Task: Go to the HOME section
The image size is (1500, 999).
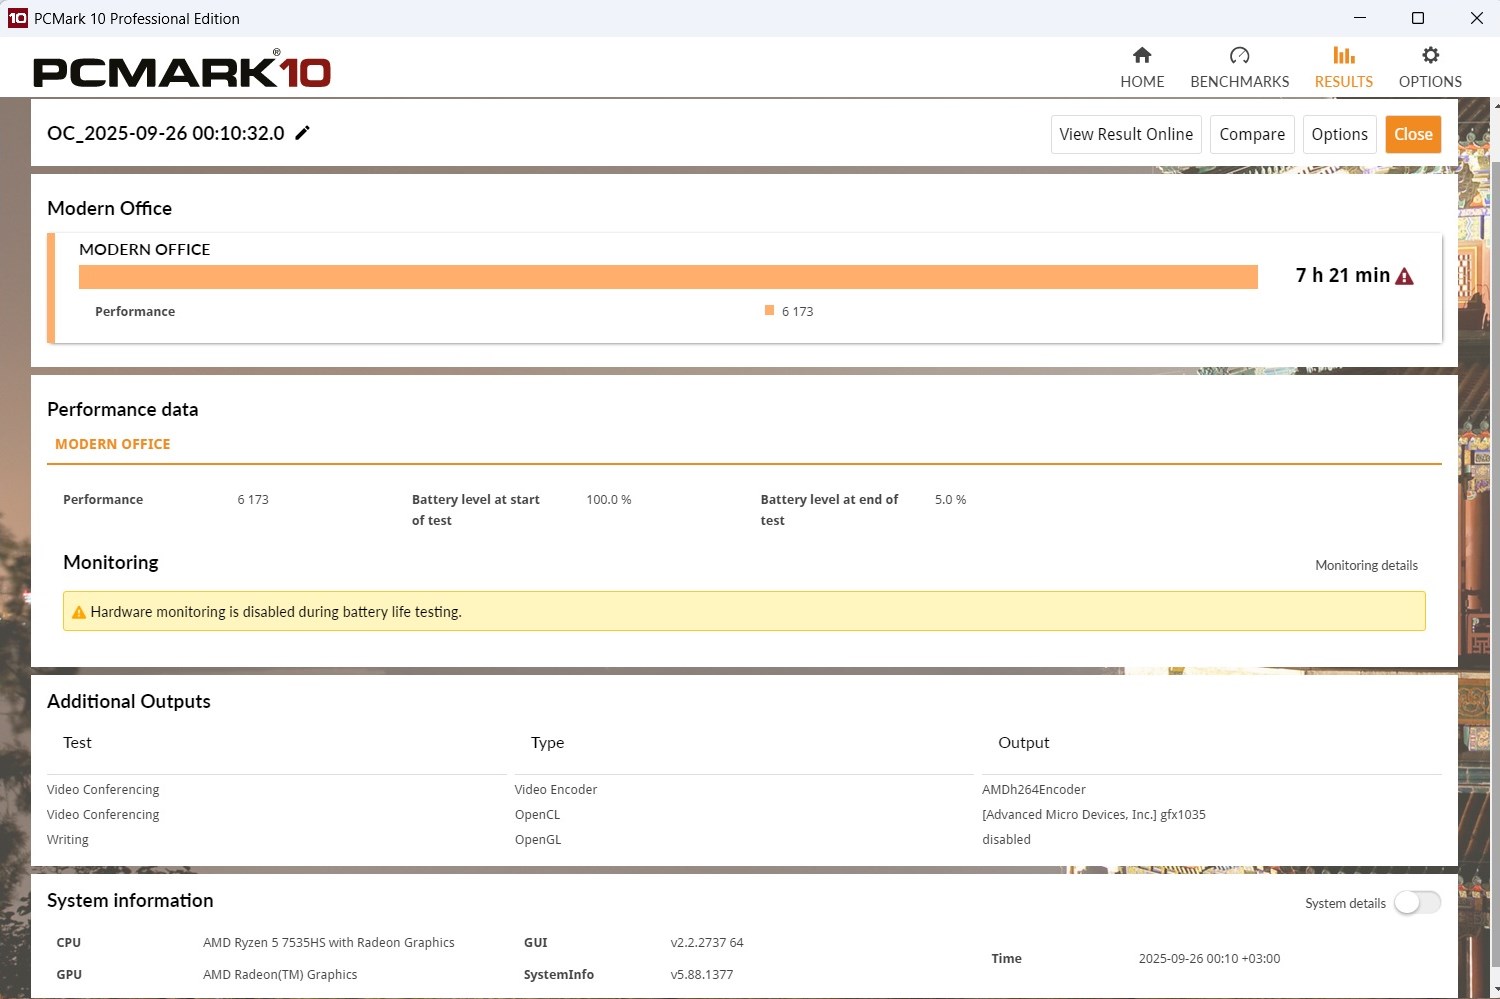Action: click(1142, 67)
